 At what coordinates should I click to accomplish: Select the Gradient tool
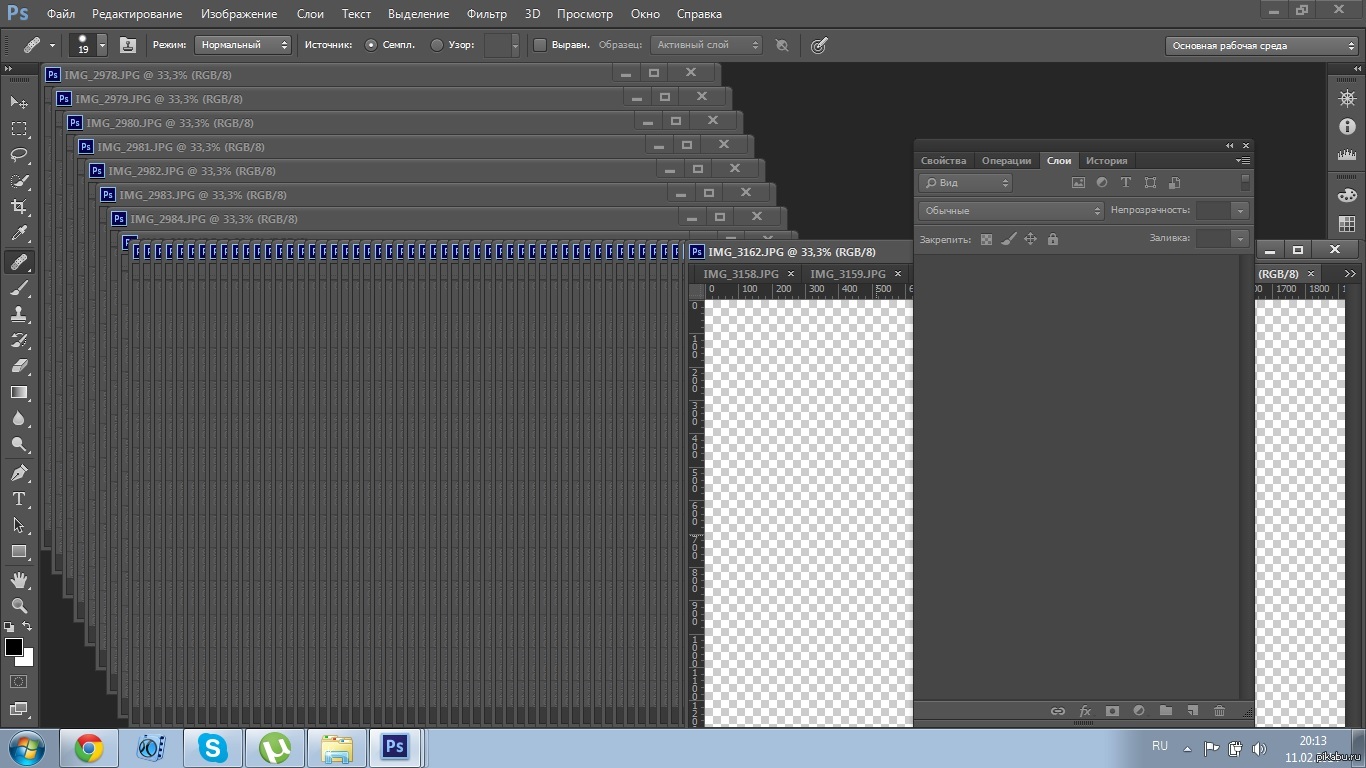point(19,393)
